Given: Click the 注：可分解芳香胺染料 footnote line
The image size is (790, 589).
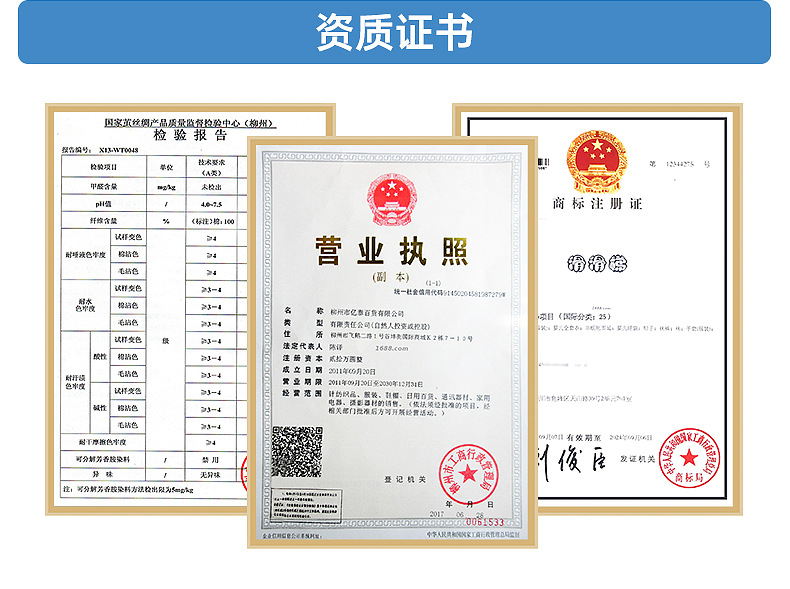Looking at the screenshot, I should tap(128, 489).
